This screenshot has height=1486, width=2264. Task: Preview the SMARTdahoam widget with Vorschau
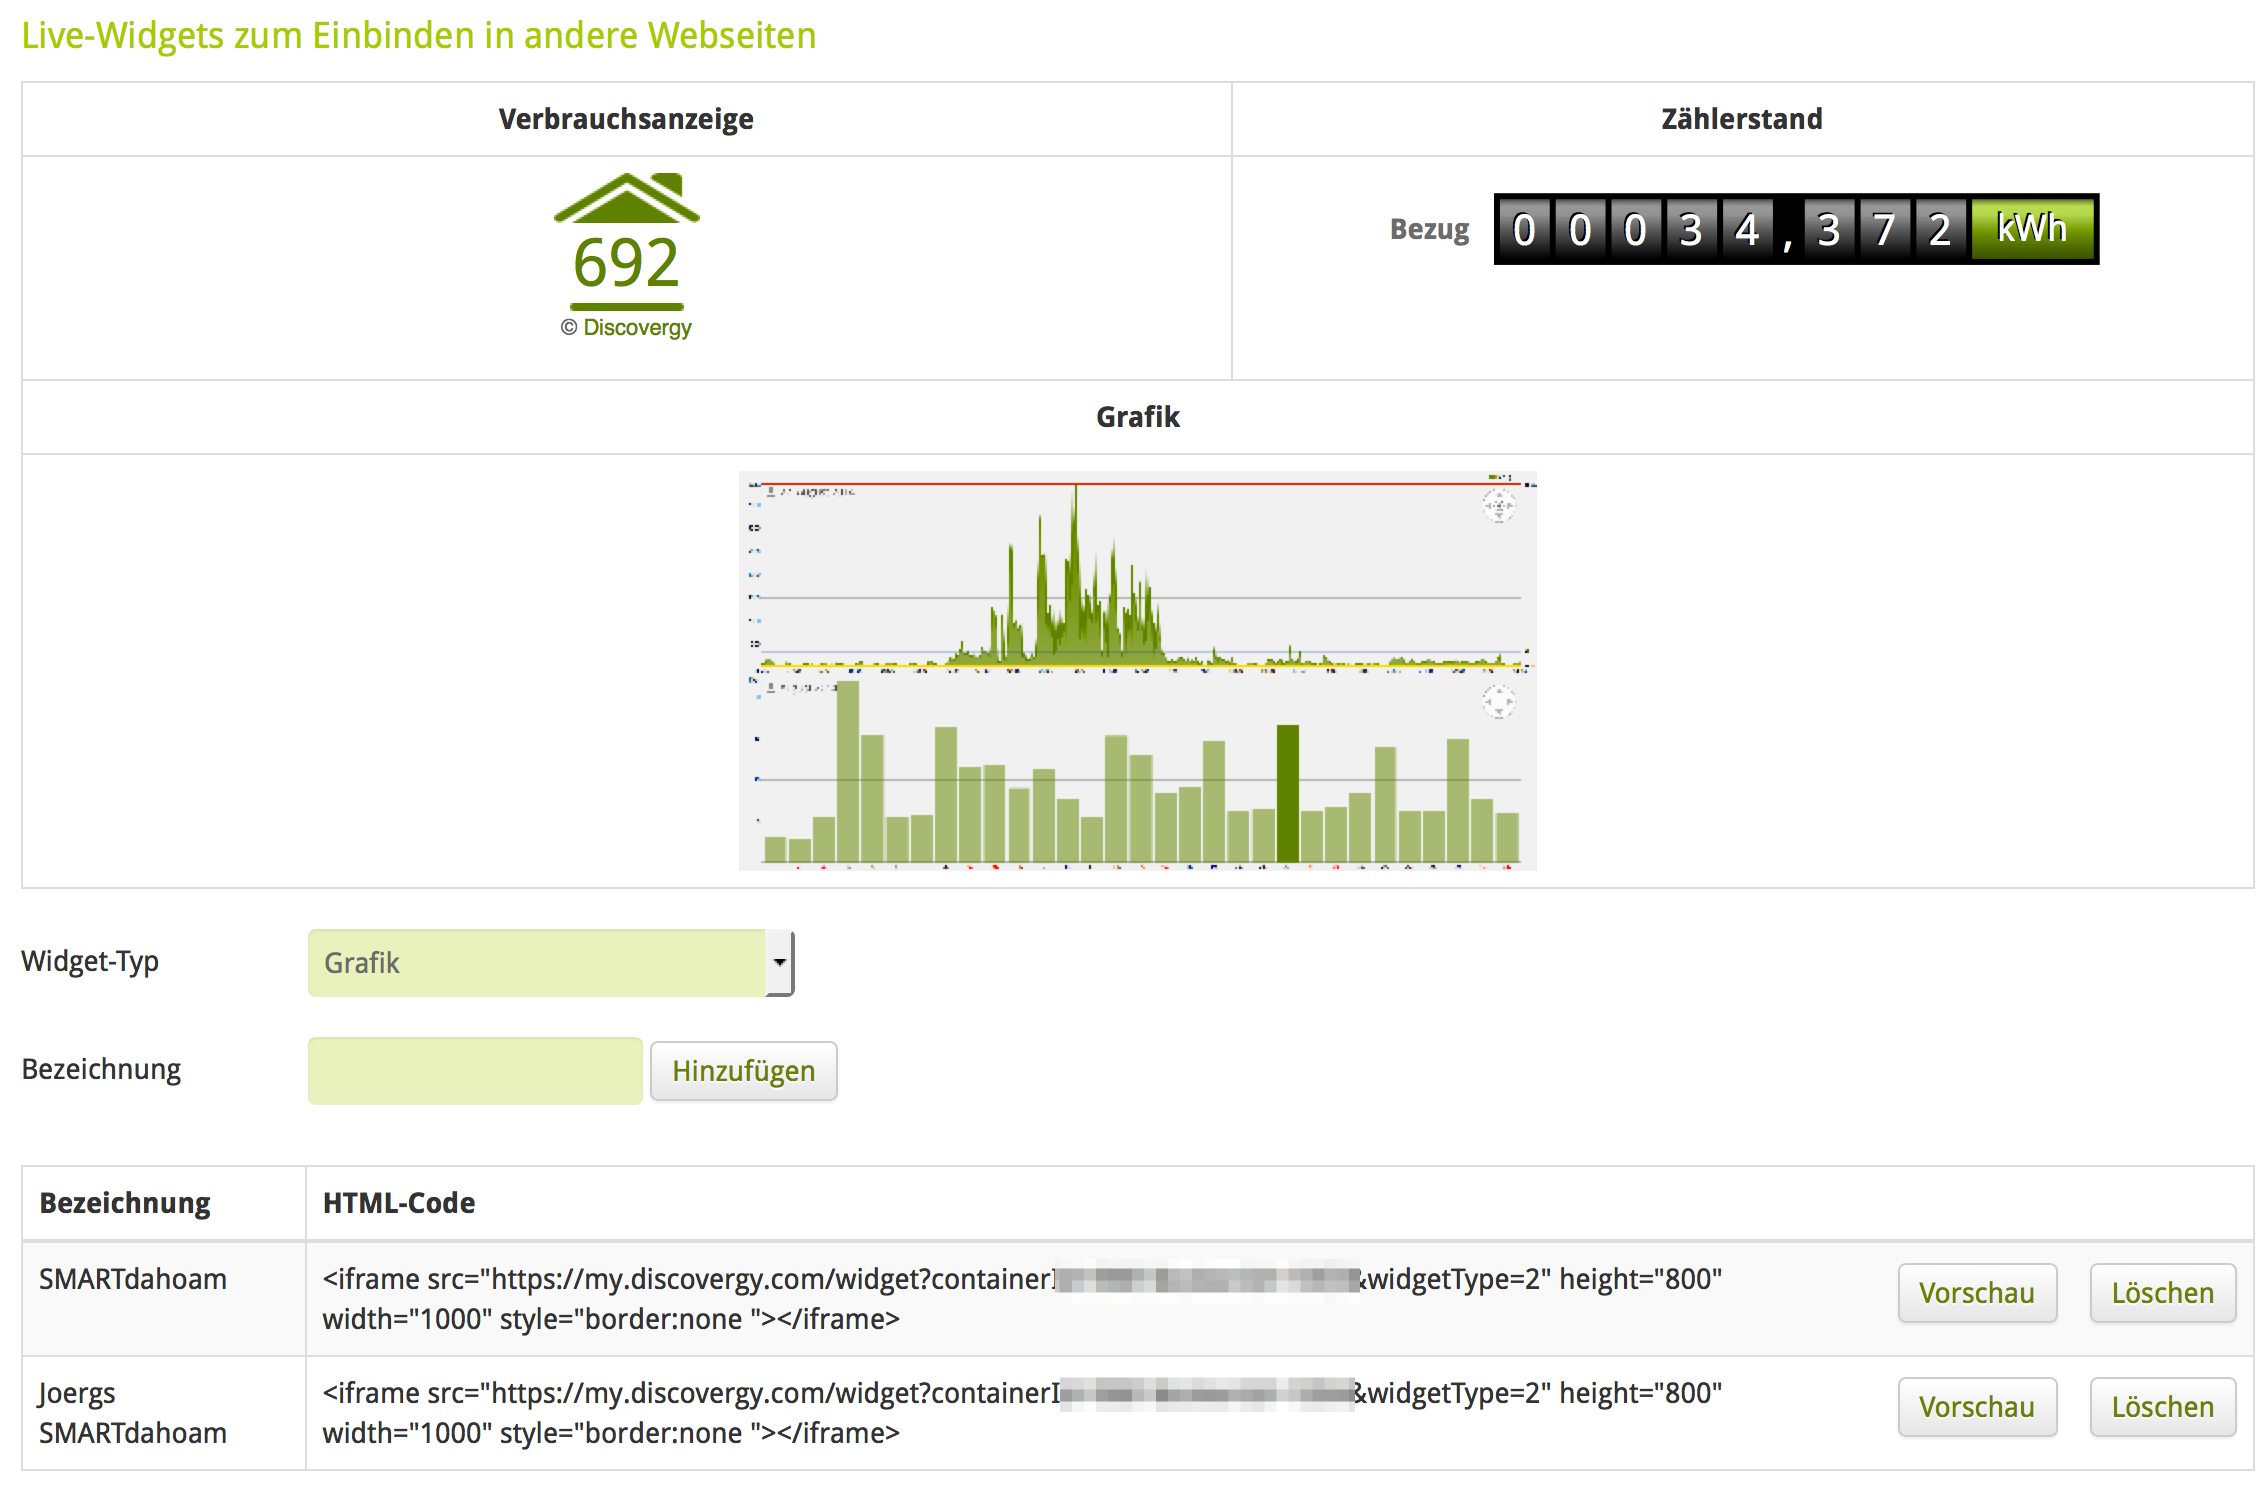pyautogui.click(x=1976, y=1293)
